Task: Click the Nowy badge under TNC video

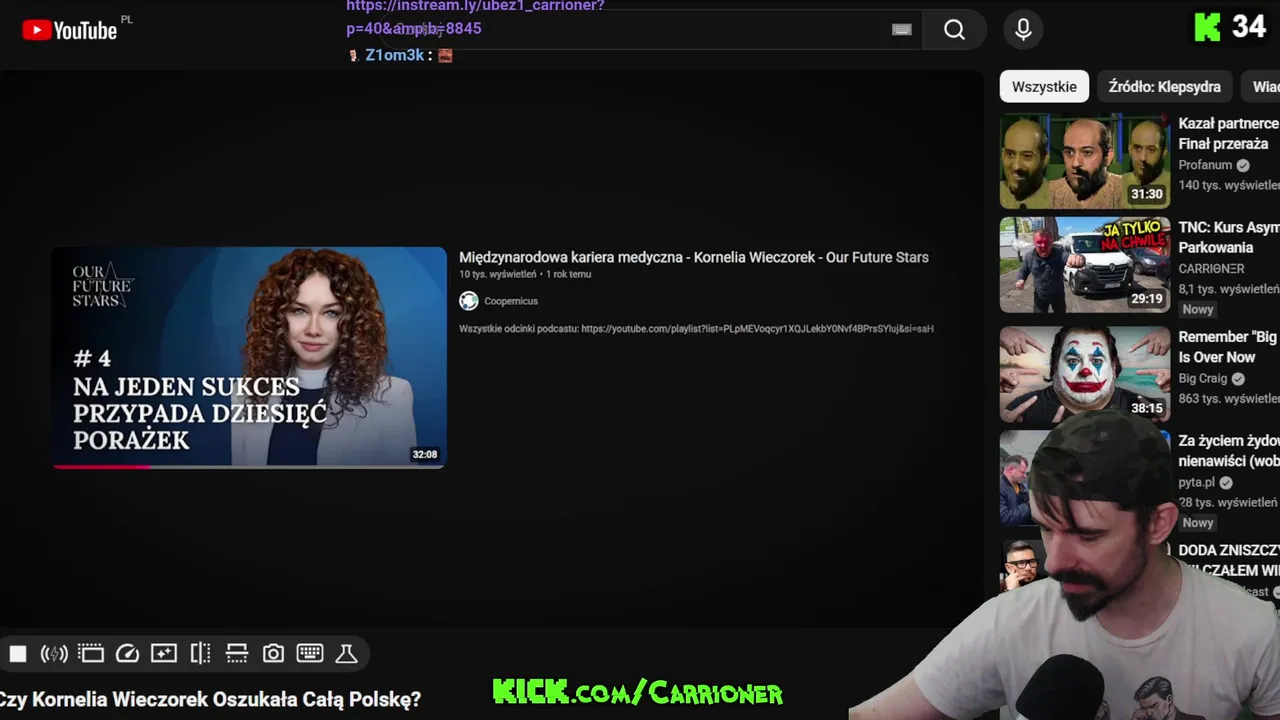Action: [x=1197, y=310]
